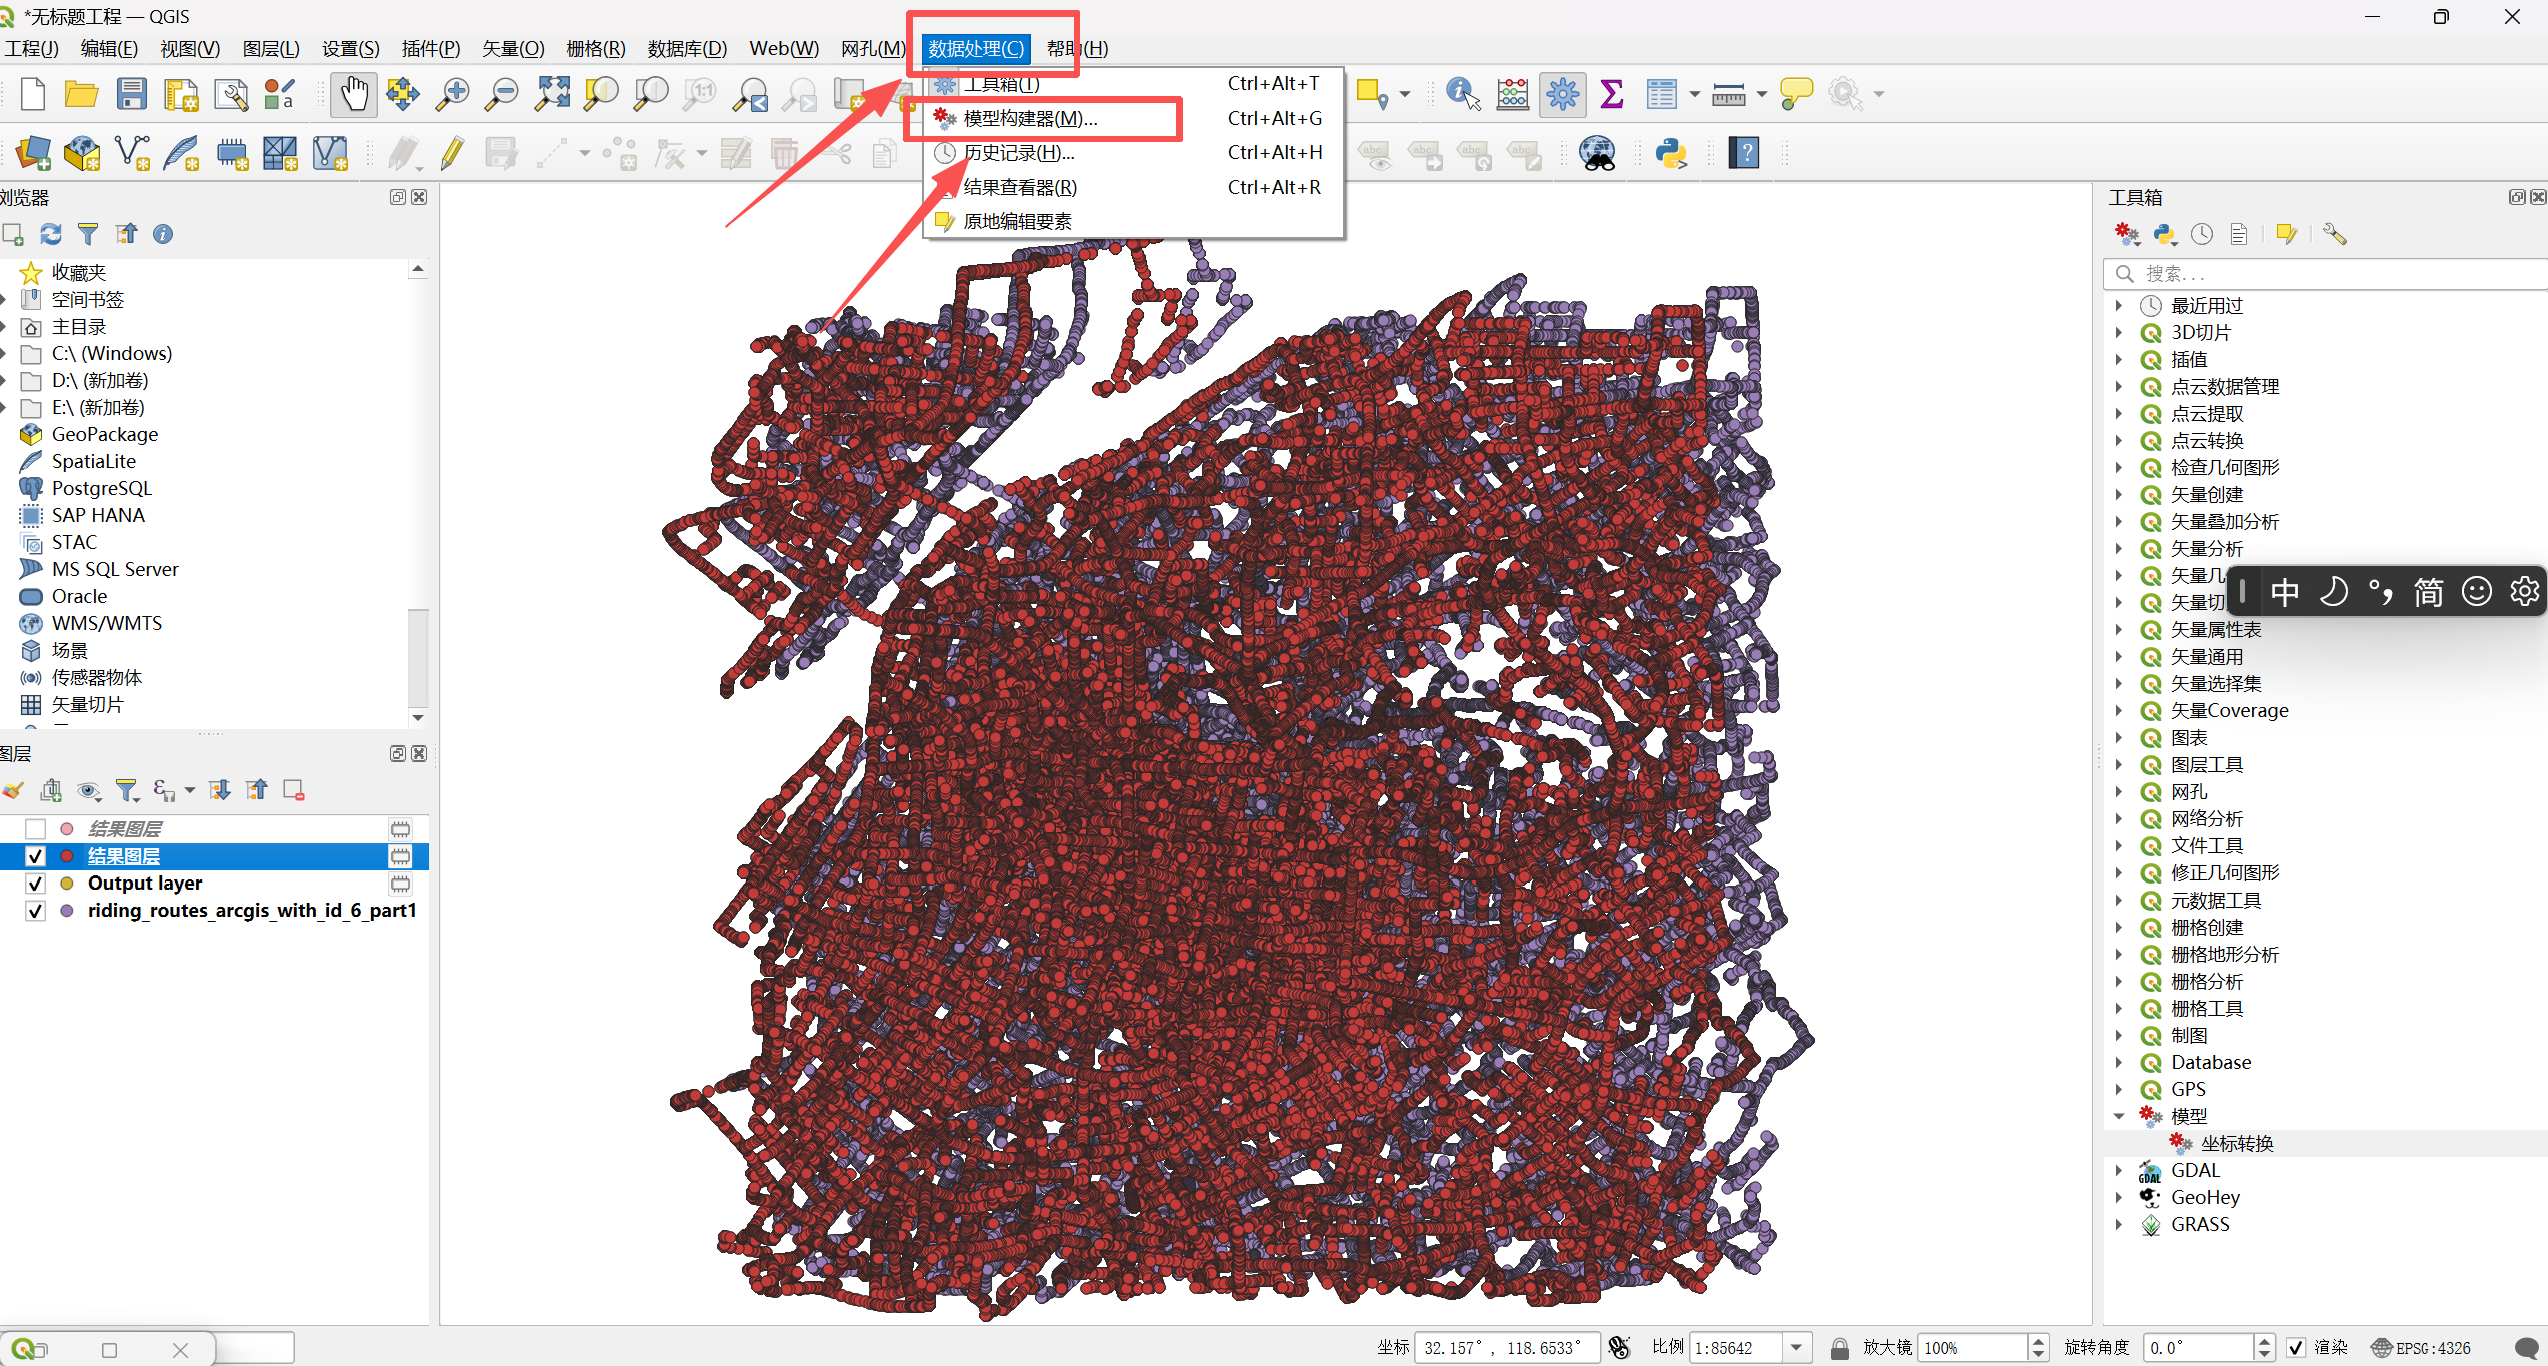Open the 矢量(O) menu
Viewport: 2548px width, 1366px height.
pos(513,49)
